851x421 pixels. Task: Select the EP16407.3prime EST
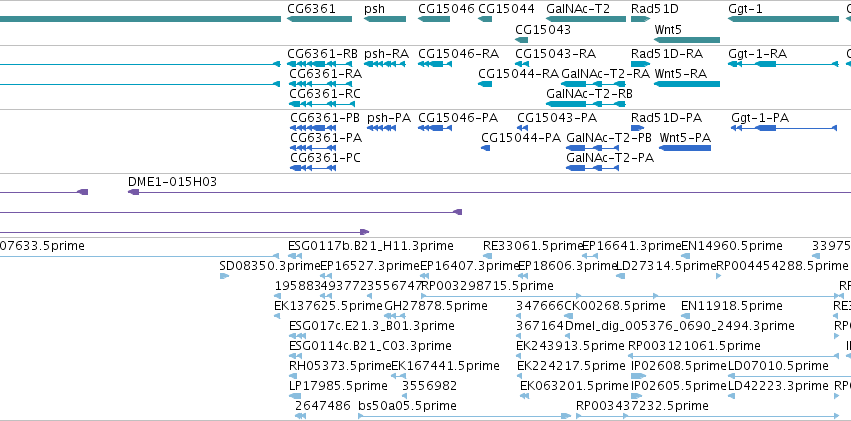click(x=425, y=276)
